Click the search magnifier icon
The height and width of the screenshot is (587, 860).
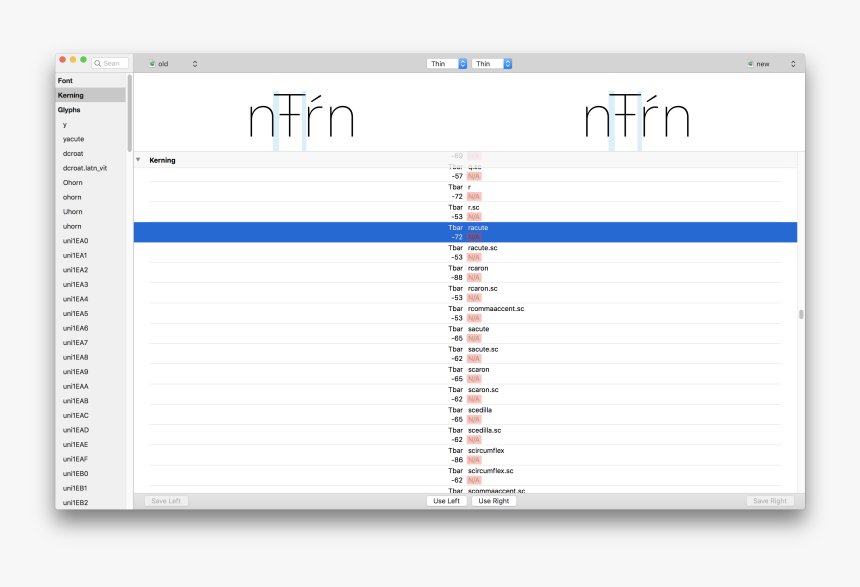pos(98,63)
